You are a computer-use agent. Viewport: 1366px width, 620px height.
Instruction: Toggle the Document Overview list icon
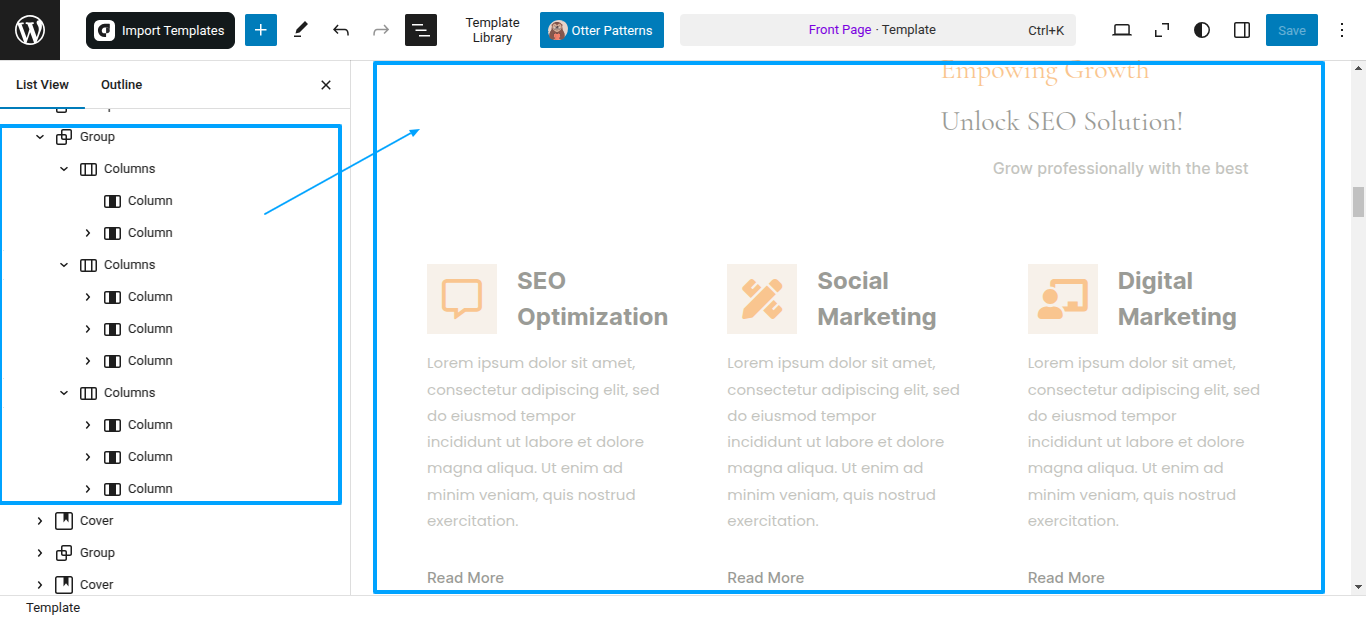[x=421, y=30]
